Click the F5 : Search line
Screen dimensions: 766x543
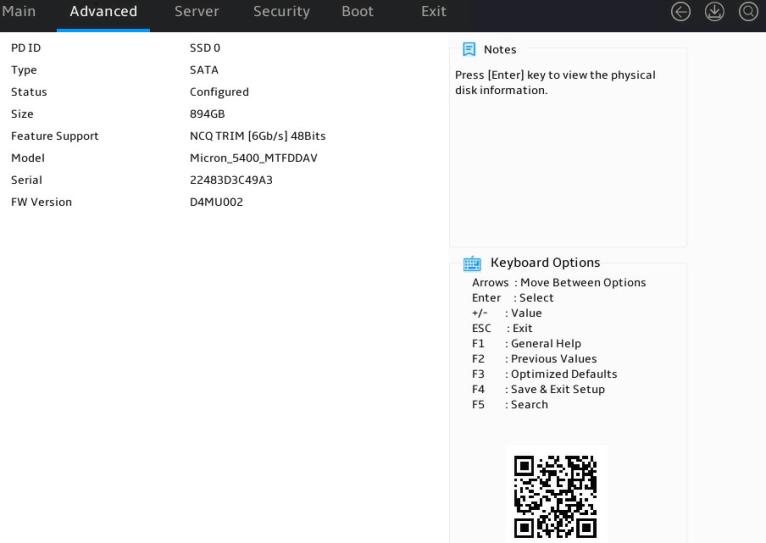click(x=510, y=404)
